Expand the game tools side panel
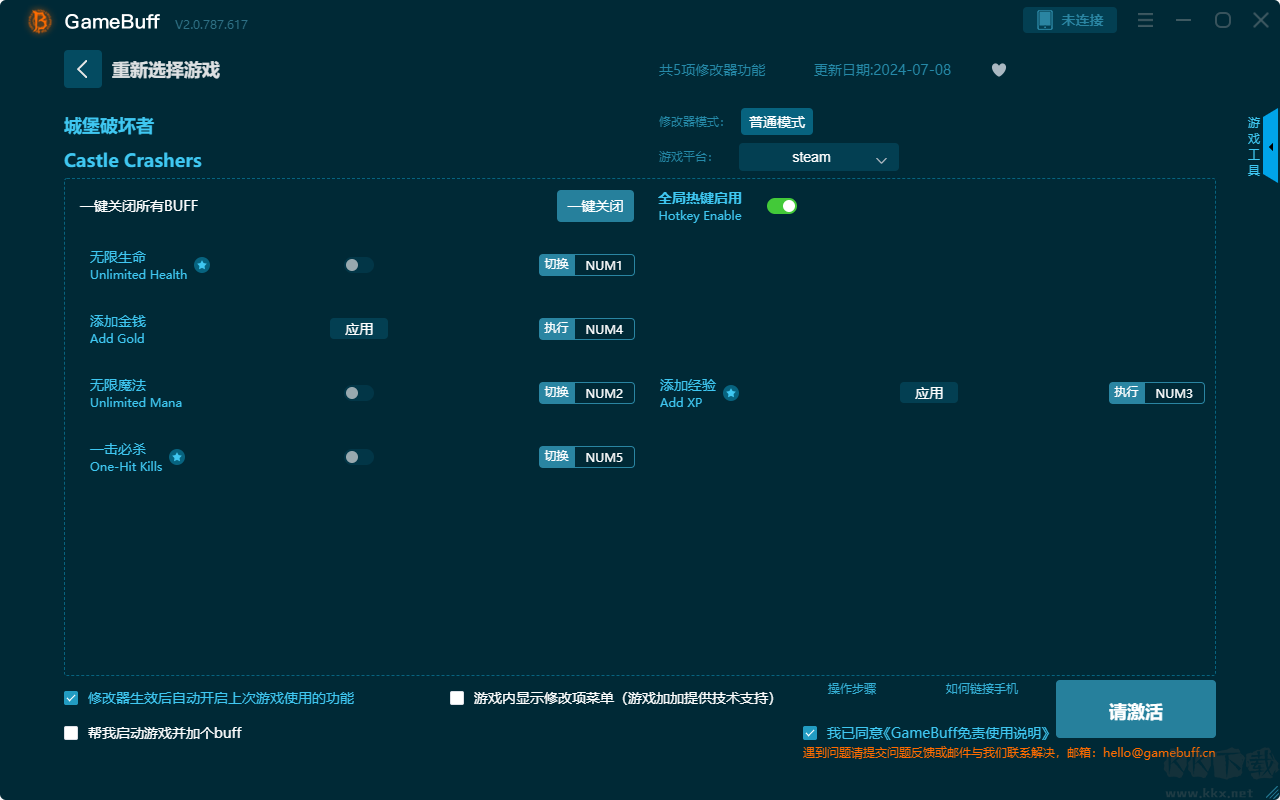This screenshot has height=800, width=1280. (1270, 146)
